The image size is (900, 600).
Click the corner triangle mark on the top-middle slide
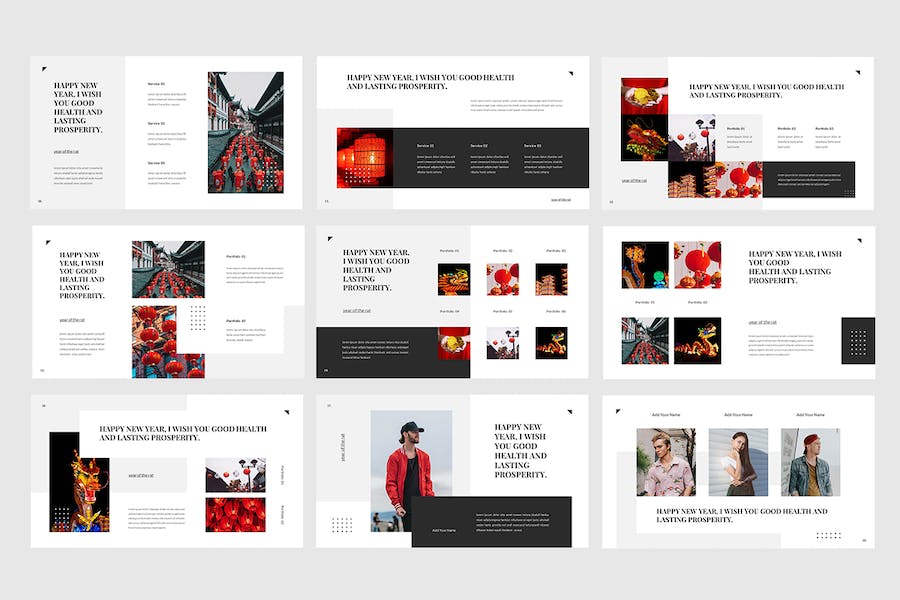click(571, 73)
